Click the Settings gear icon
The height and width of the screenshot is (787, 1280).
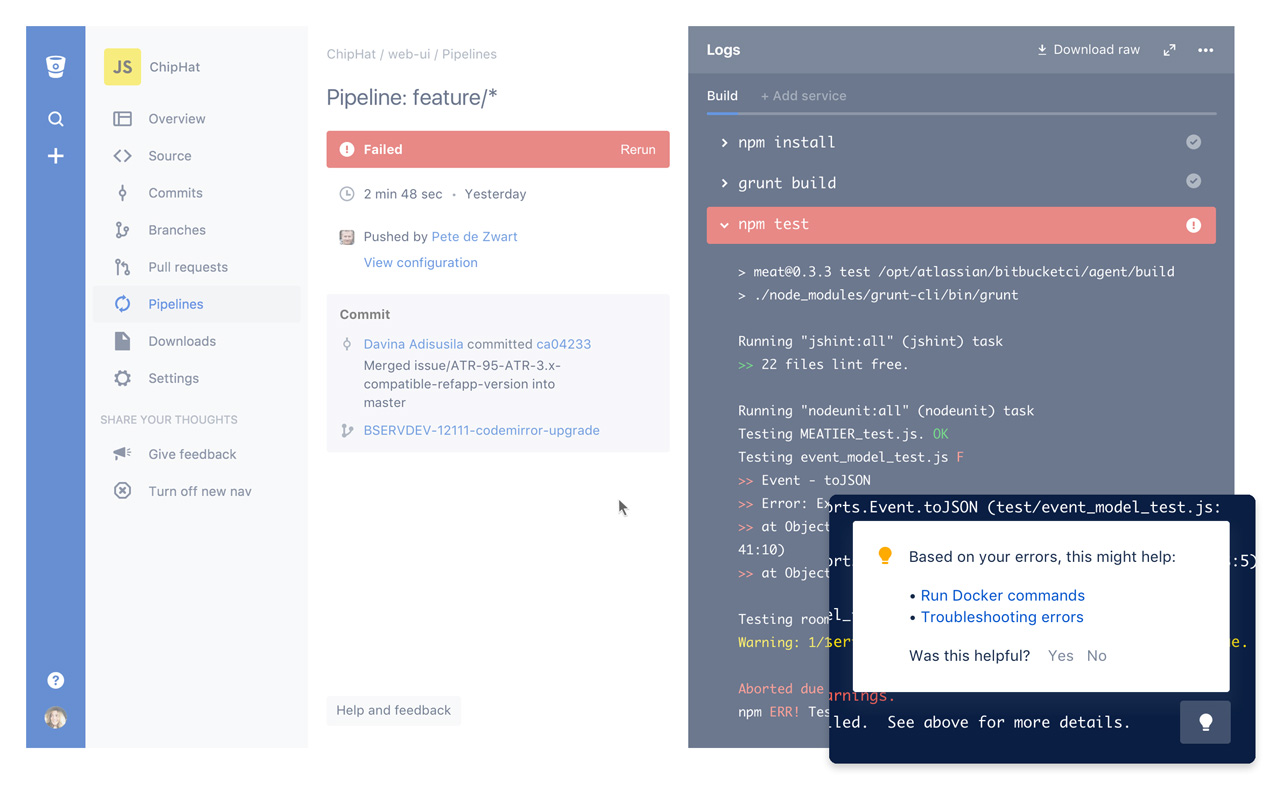[x=122, y=378]
